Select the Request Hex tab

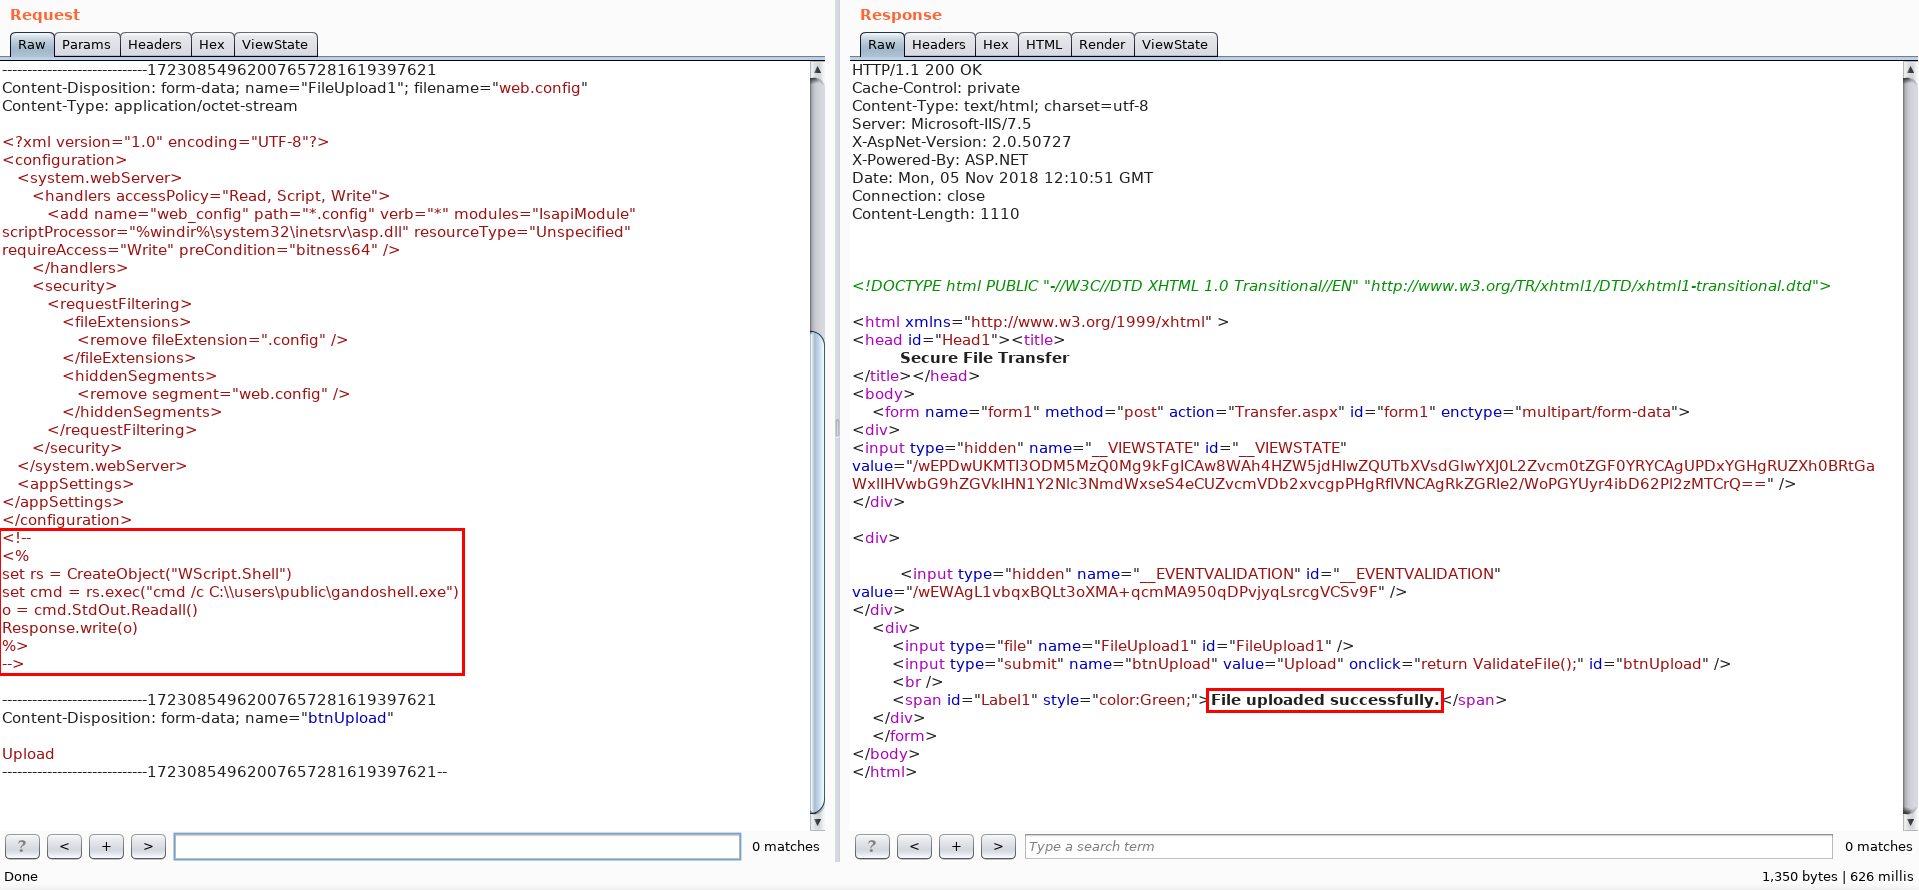212,45
